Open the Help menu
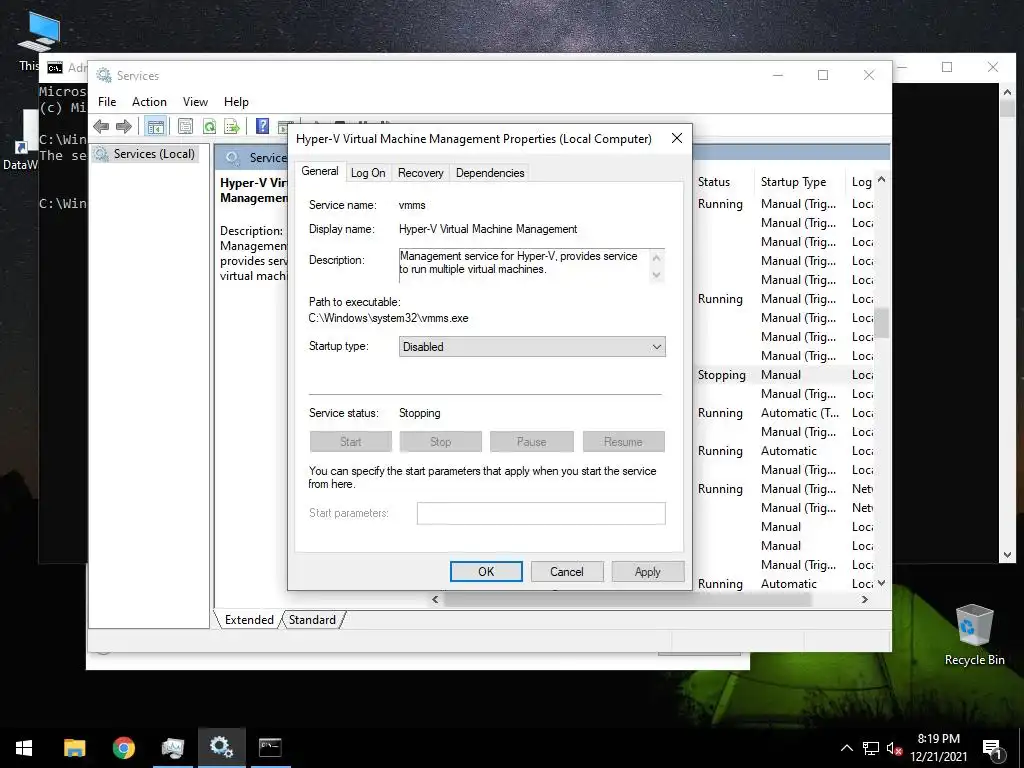Screen dimensions: 1024x768 coord(236,102)
